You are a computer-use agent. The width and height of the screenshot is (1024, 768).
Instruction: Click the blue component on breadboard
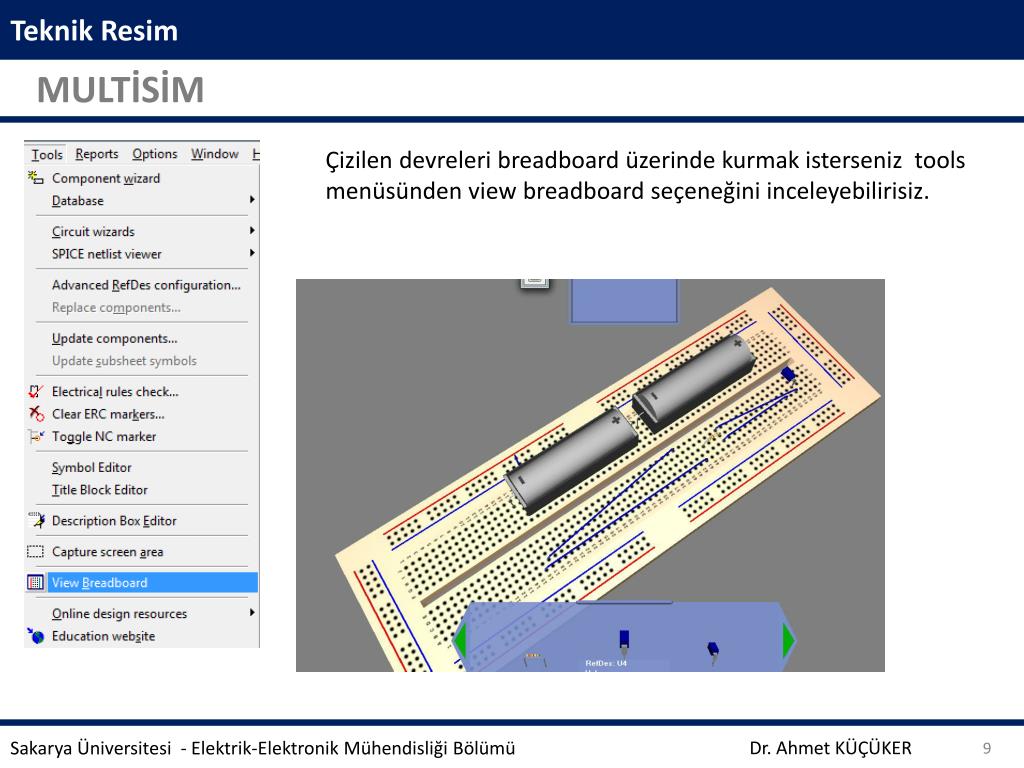pos(788,374)
